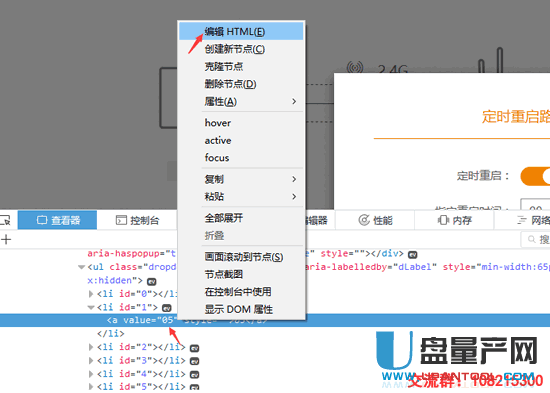Image resolution: width=550 pixels, height=393 pixels.
Task: Open the 性能 tab
Action: 375,220
